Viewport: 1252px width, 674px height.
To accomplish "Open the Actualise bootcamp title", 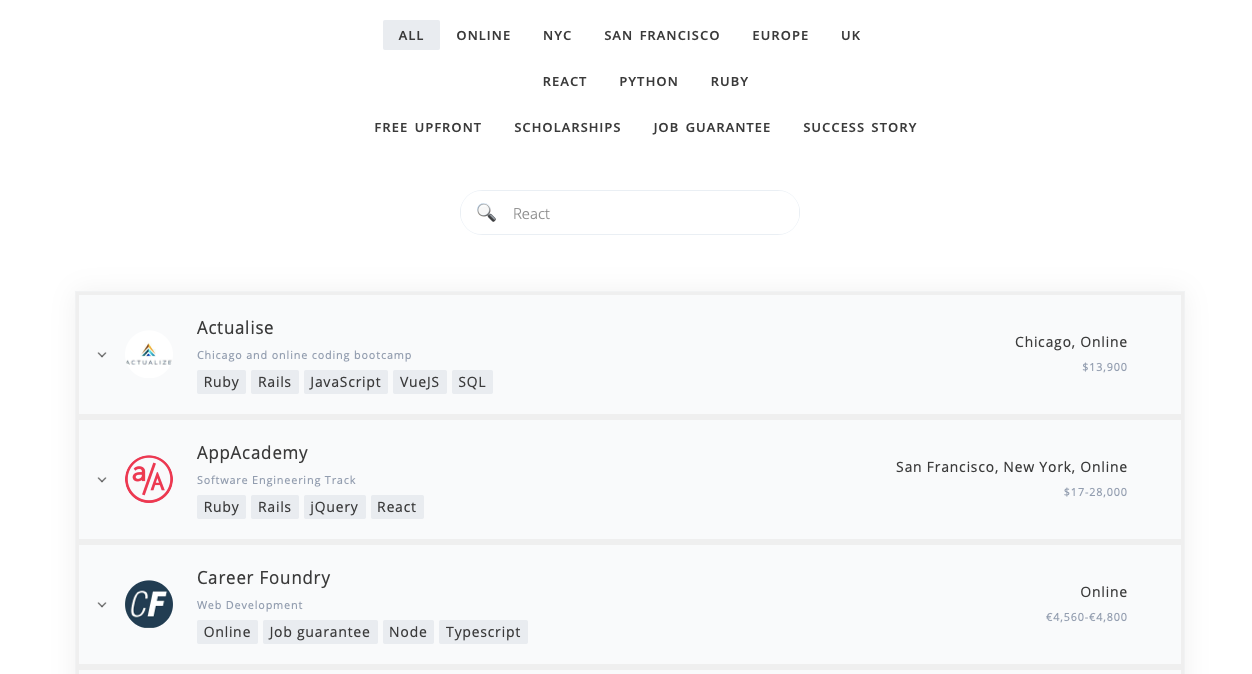I will coord(235,328).
